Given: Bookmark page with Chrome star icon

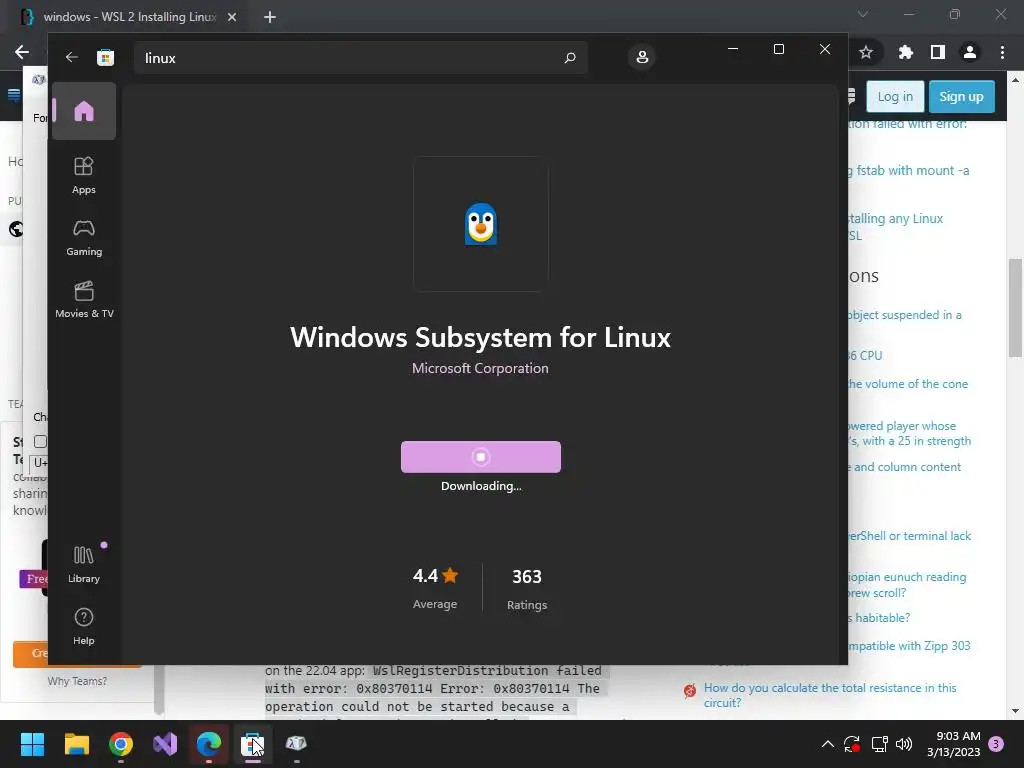Looking at the screenshot, I should 866,52.
